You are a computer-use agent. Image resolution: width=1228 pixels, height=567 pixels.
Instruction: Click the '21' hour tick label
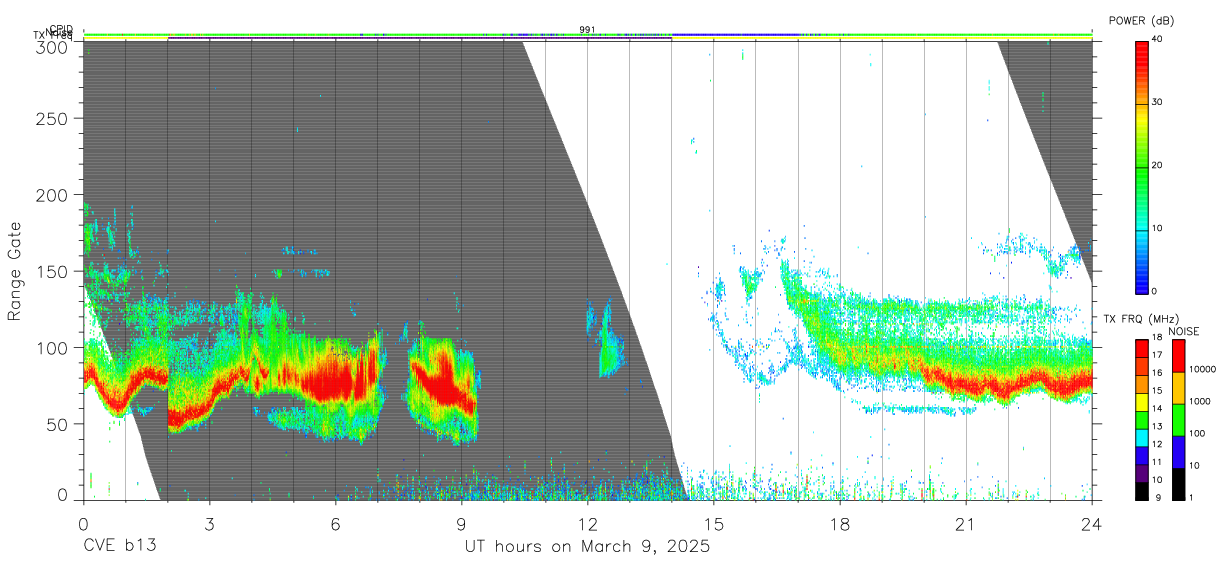click(x=966, y=524)
